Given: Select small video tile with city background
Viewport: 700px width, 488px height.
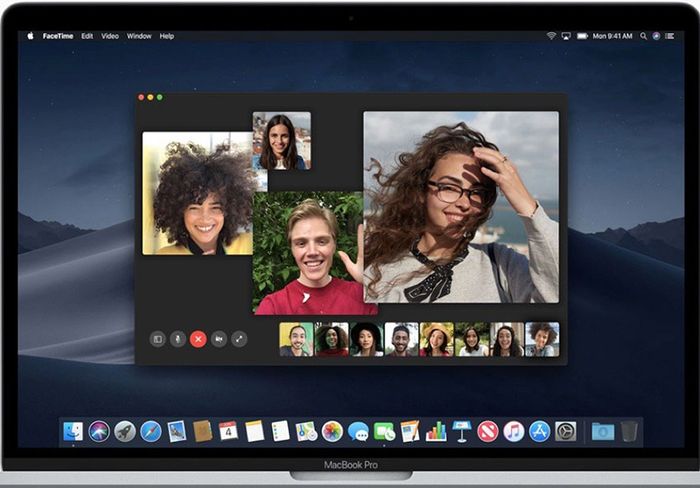Looking at the screenshot, I should (x=282, y=141).
